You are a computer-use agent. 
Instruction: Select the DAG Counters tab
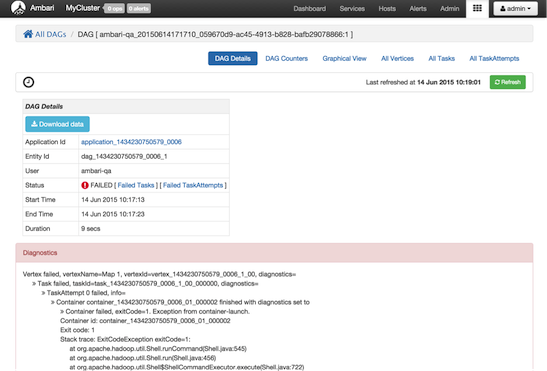coord(286,59)
